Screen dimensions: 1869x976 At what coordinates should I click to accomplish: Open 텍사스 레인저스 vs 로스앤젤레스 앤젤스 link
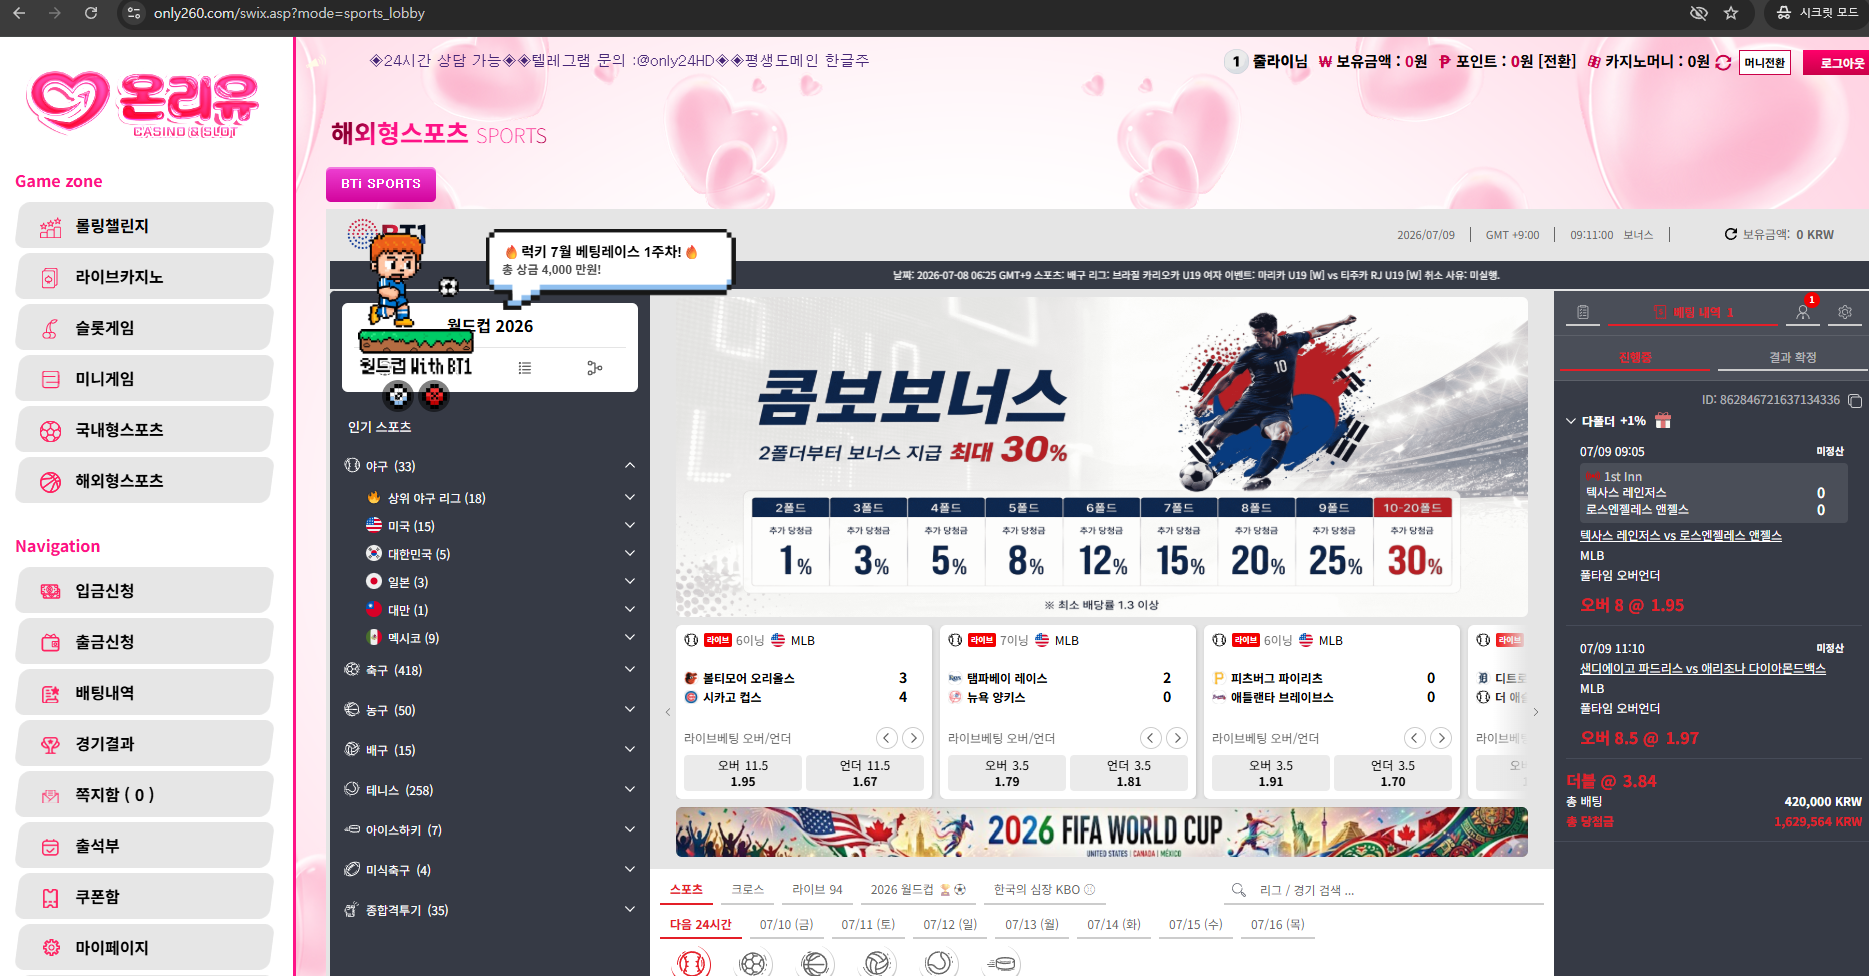point(1680,536)
